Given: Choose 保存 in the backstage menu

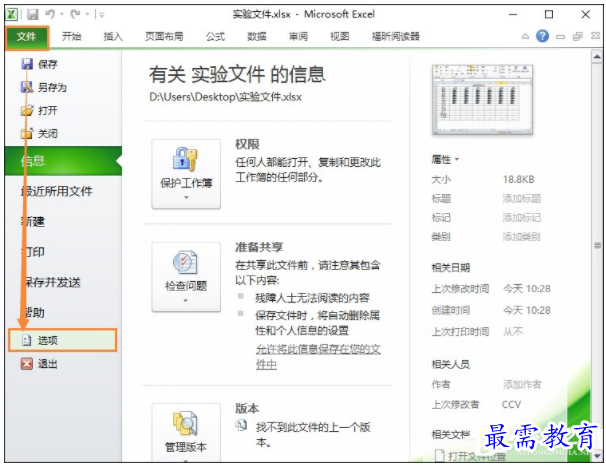Looking at the screenshot, I should tap(39, 64).
